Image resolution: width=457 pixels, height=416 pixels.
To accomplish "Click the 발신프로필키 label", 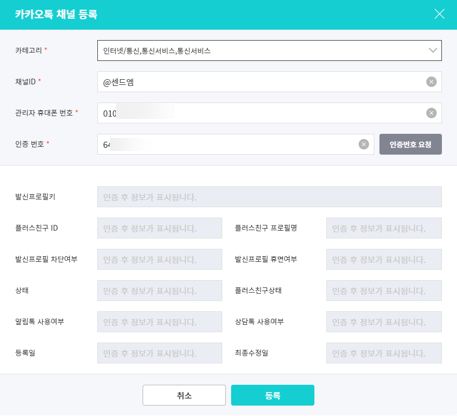I will click(35, 197).
